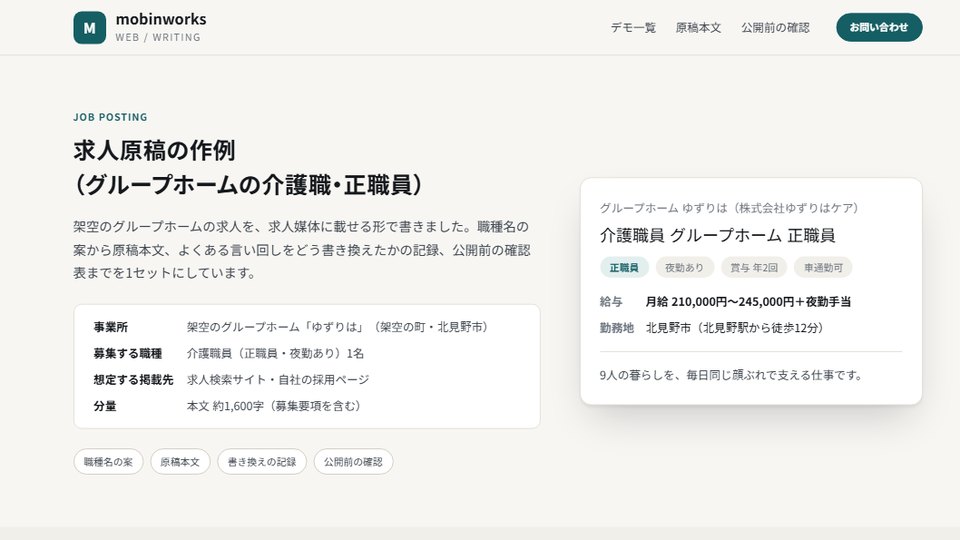This screenshot has height=540, width=960.
Task: Click the 分量 row label
Action: 105,406
